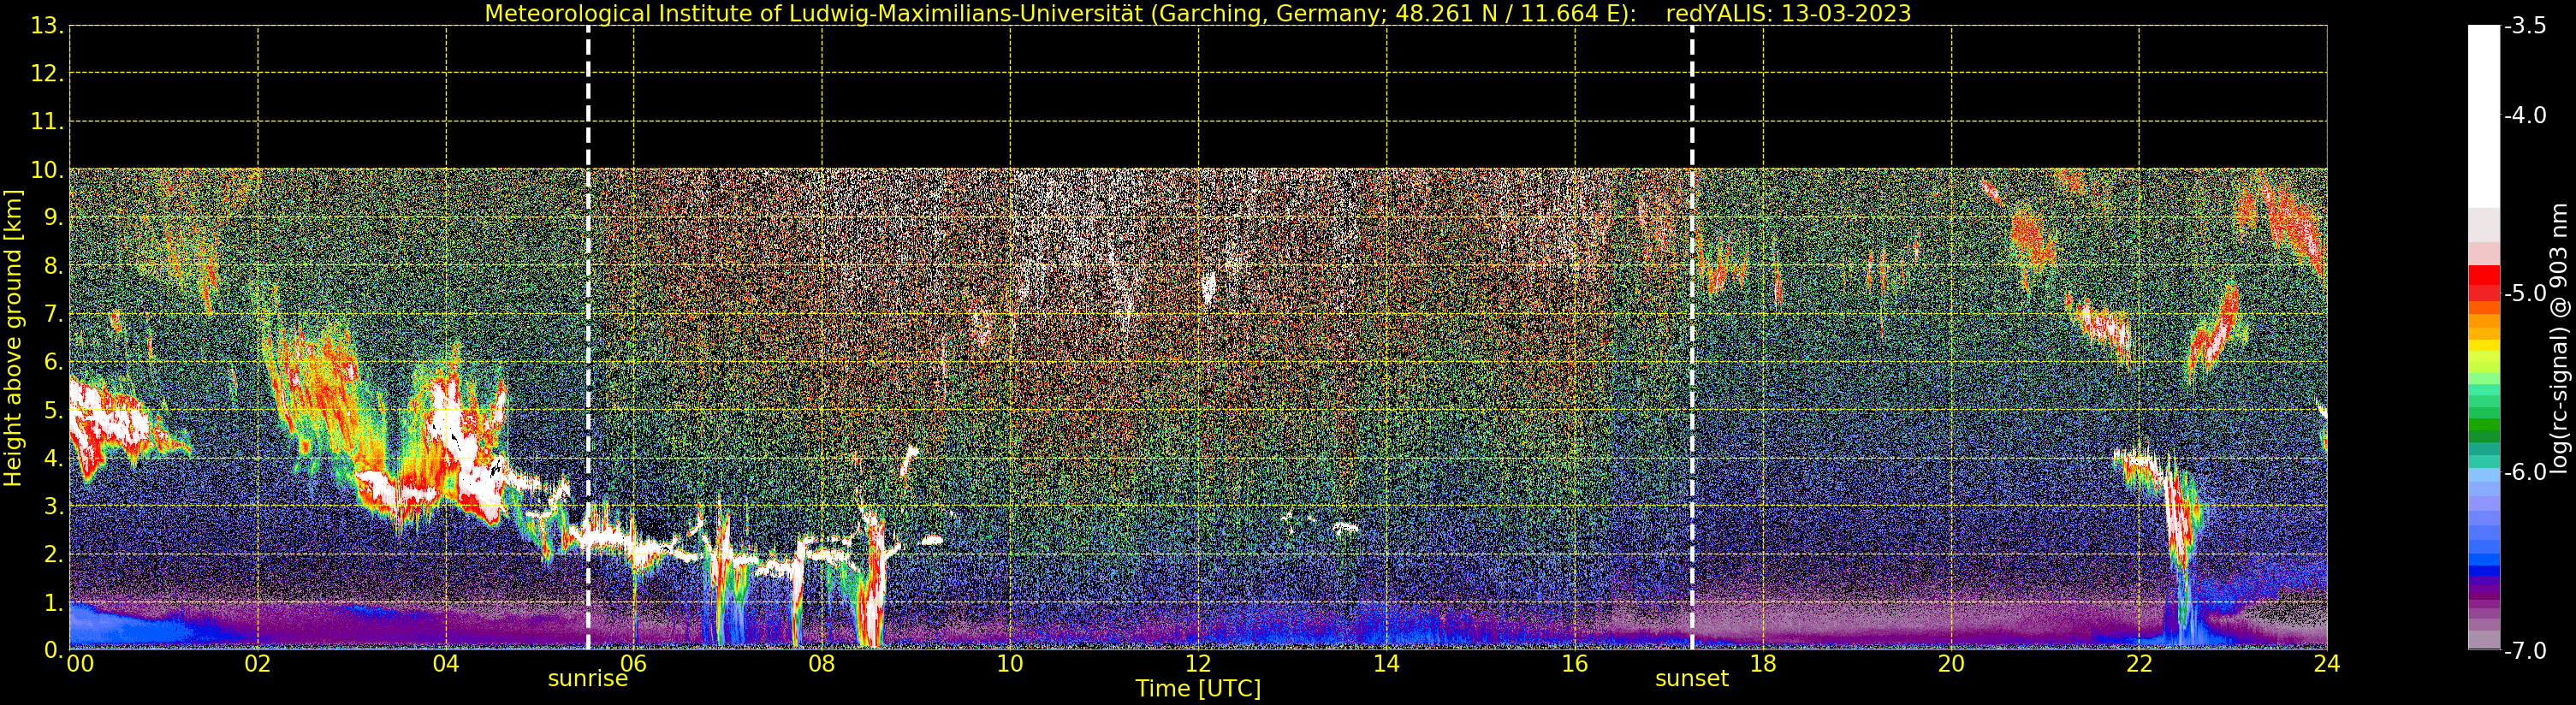Click the colorbar tick value '-3.5'
Viewport: 2576px width, 705px height.
pos(2525,26)
